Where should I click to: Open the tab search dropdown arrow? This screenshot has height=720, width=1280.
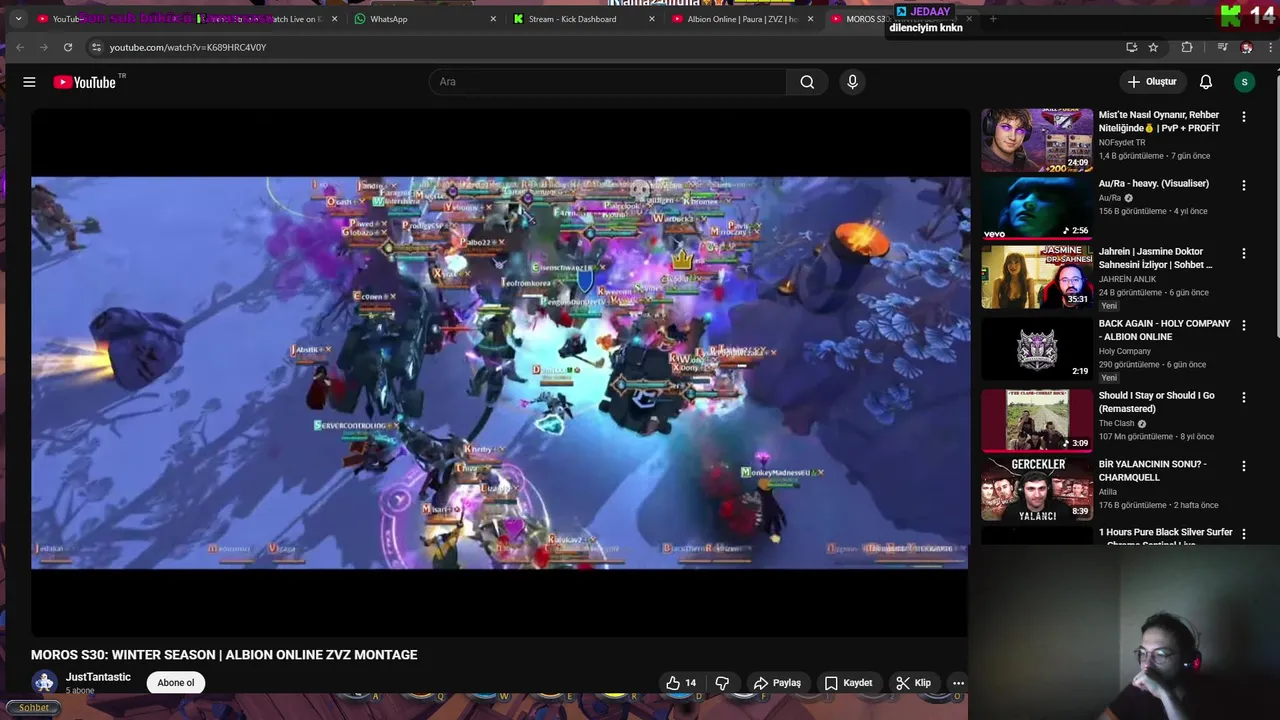point(18,19)
